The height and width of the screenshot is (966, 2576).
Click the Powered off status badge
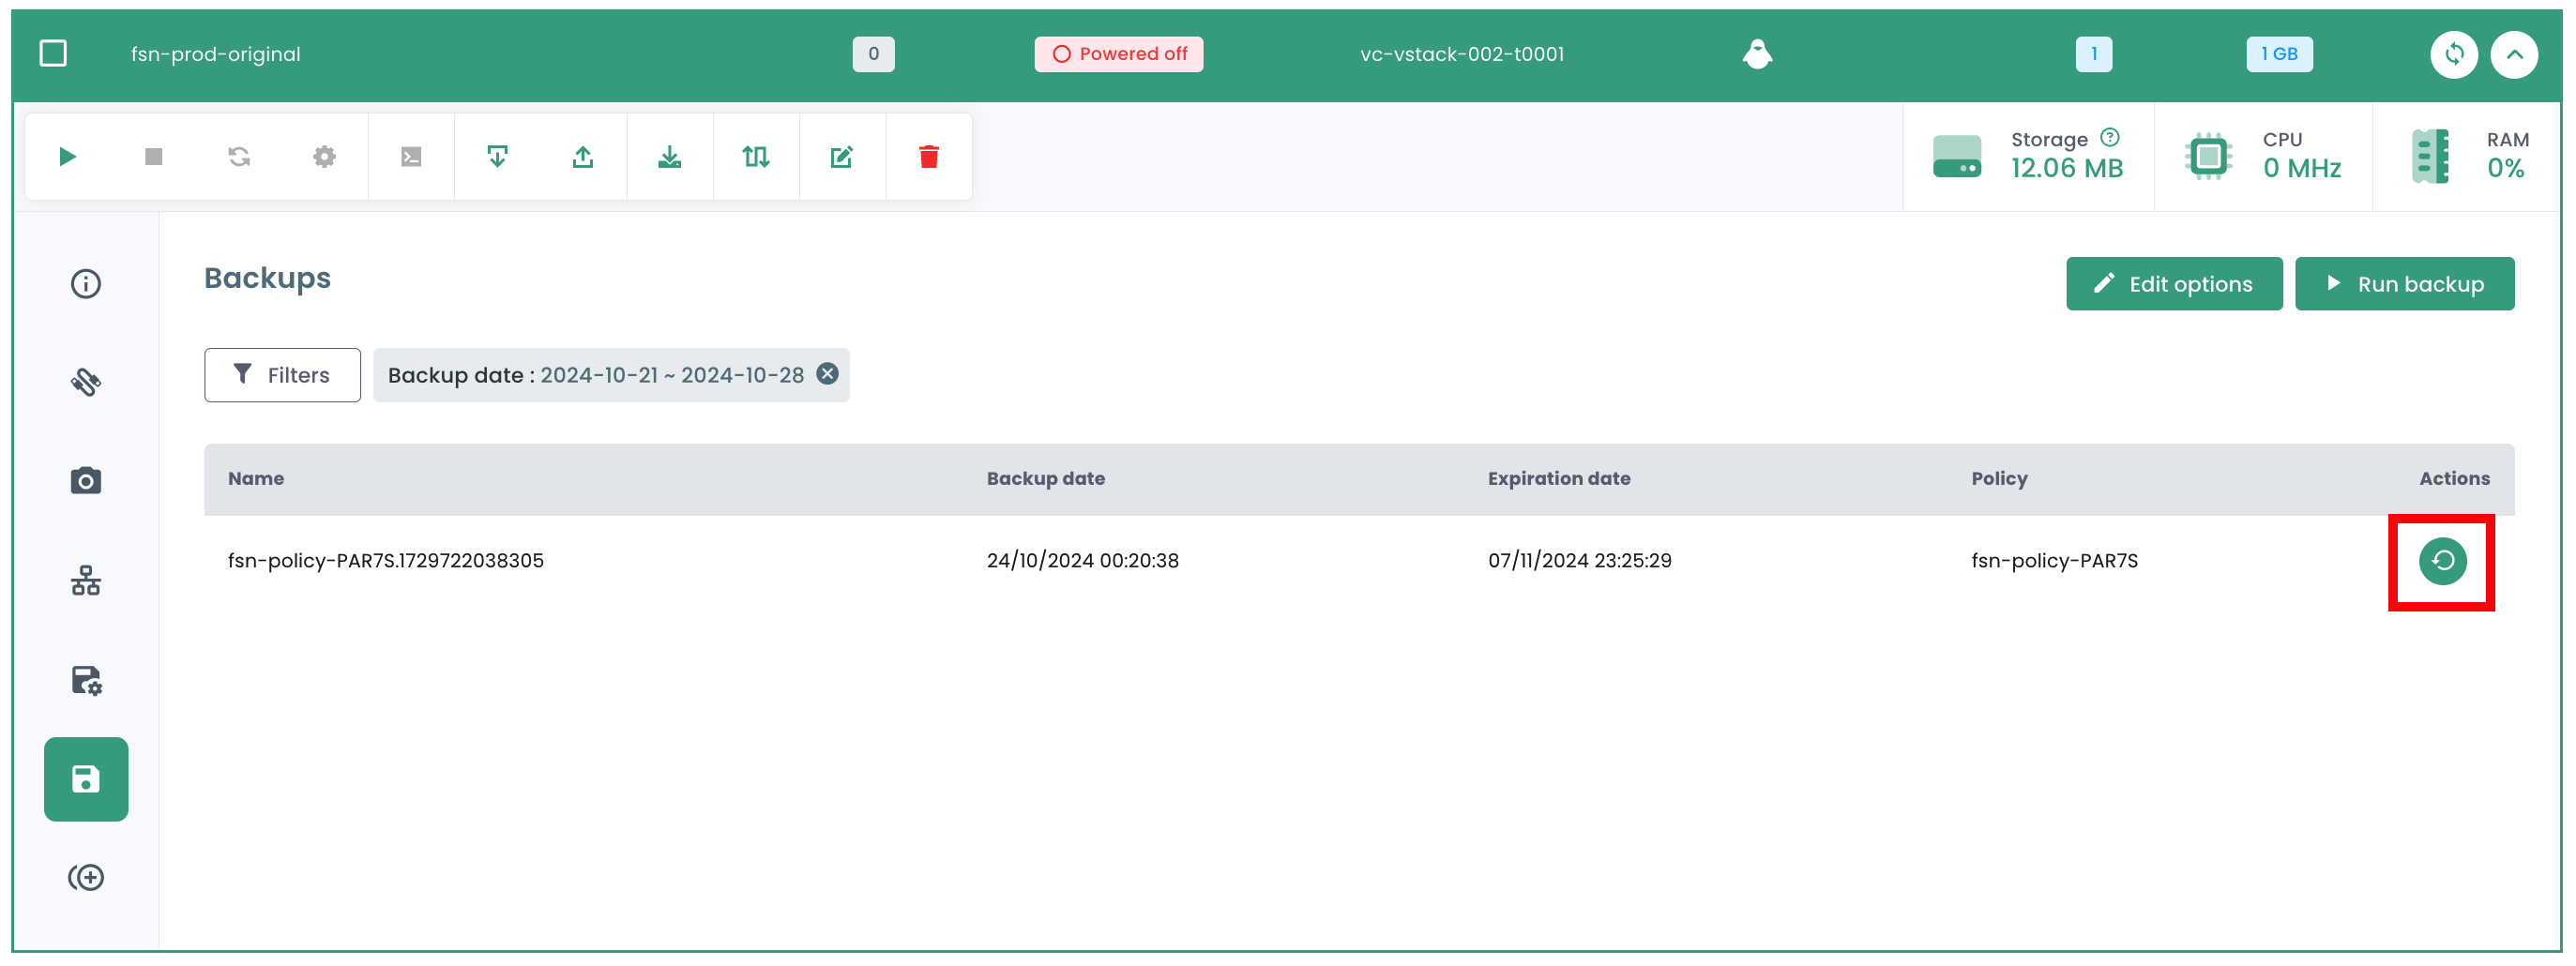1118,54
